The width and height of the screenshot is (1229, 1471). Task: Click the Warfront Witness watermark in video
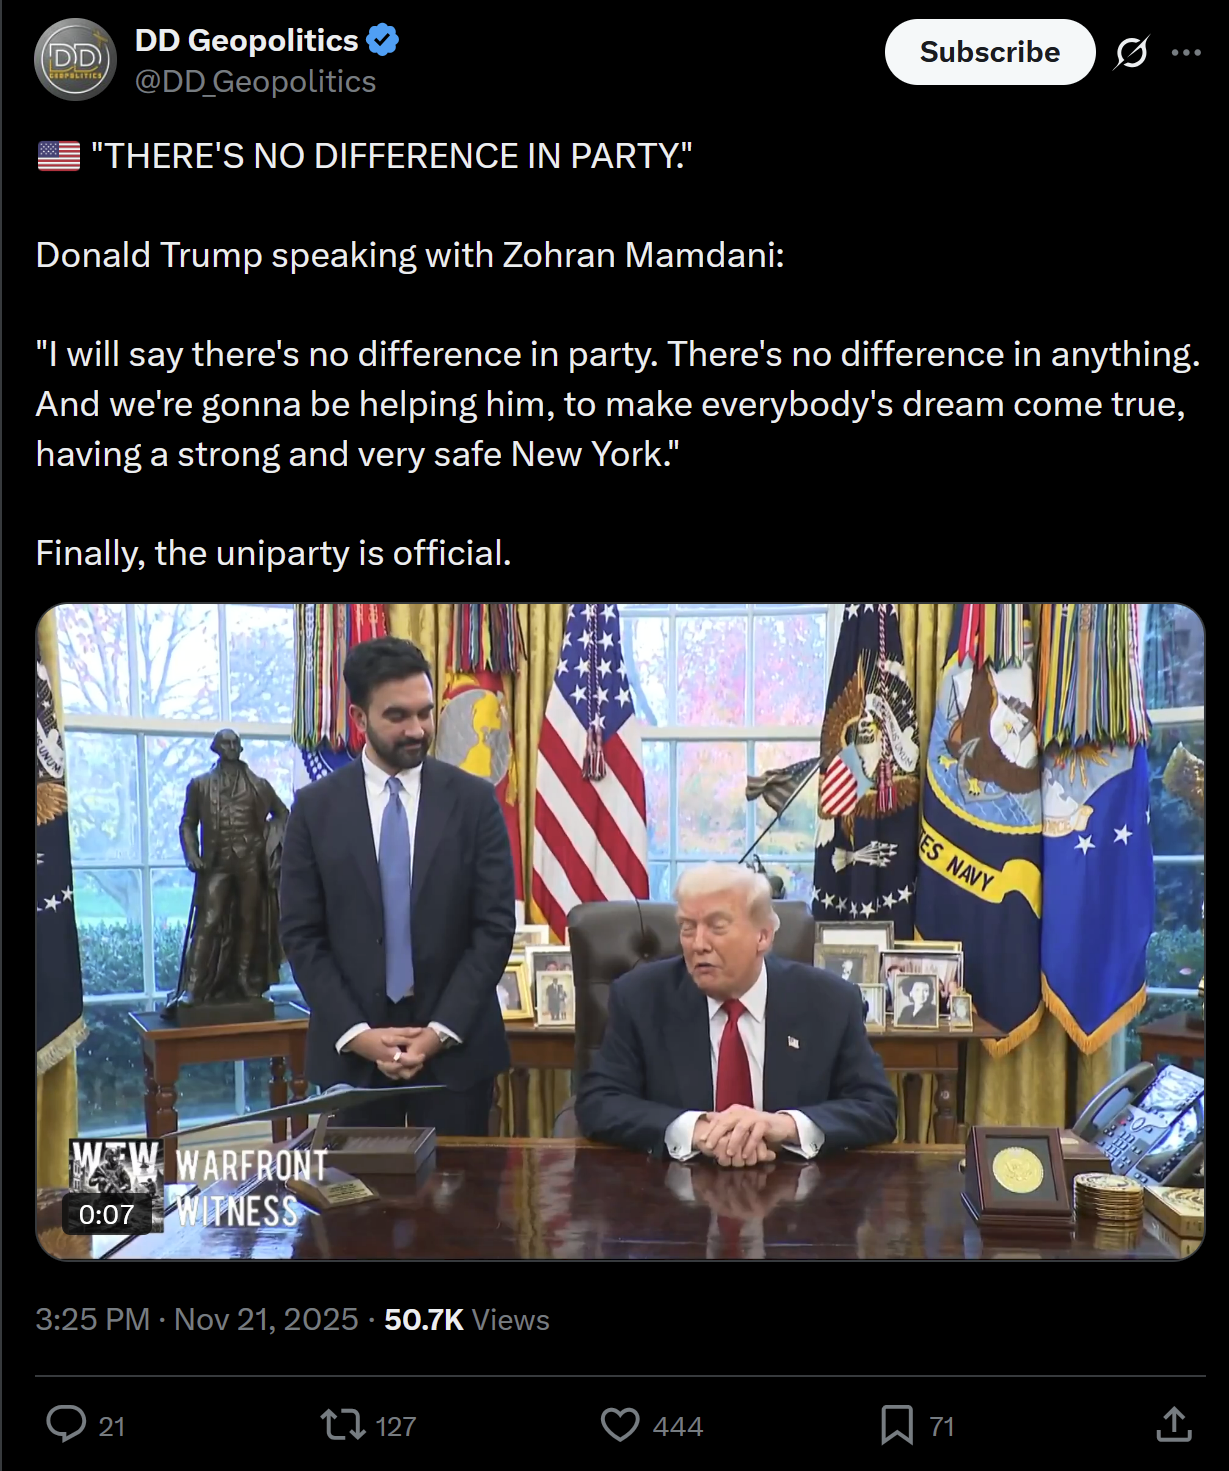pos(200,1185)
